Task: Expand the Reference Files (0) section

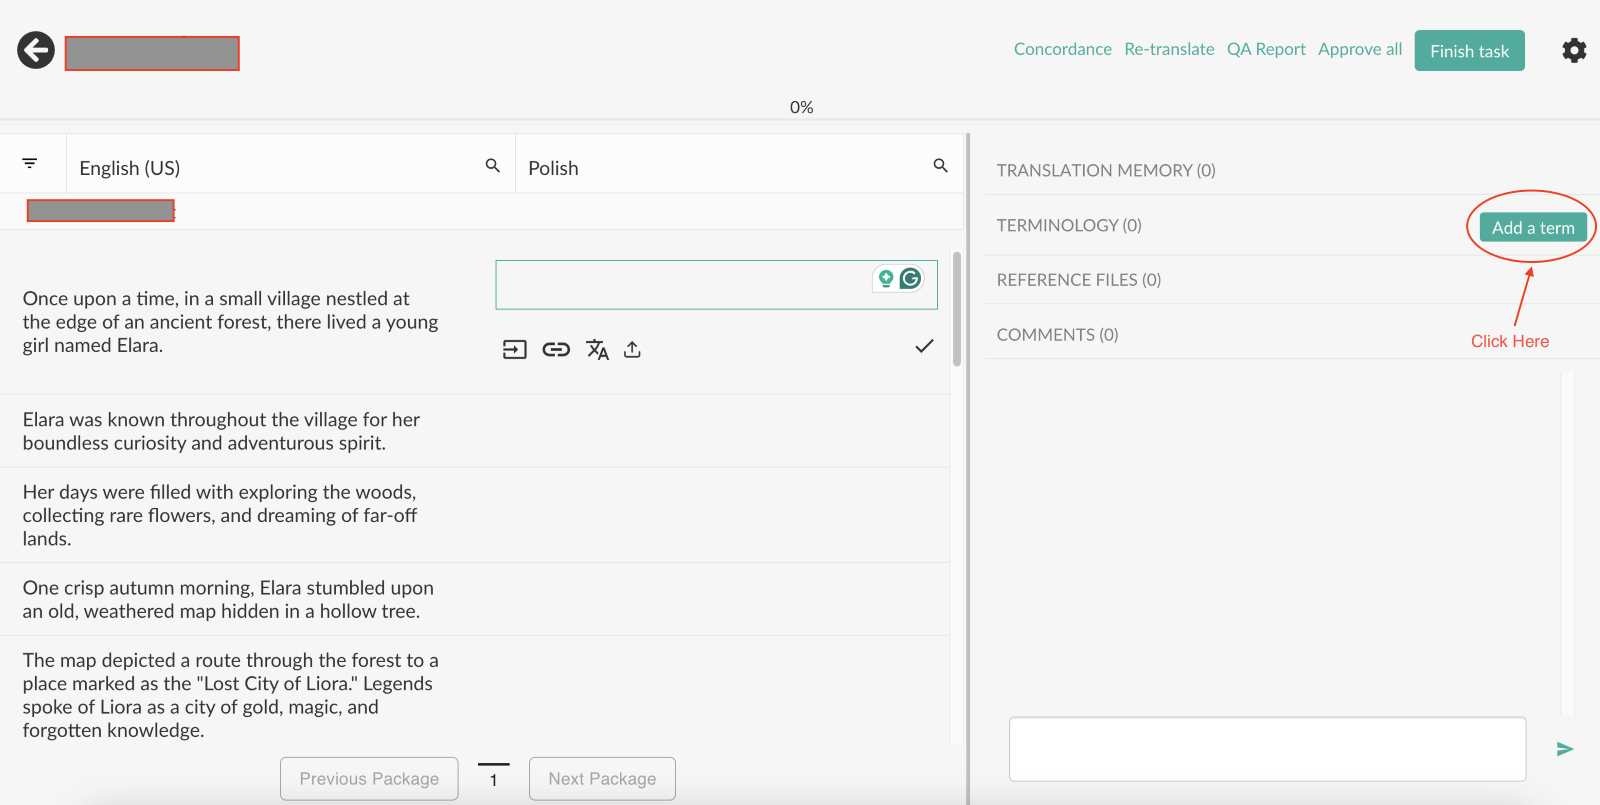Action: coord(1079,280)
